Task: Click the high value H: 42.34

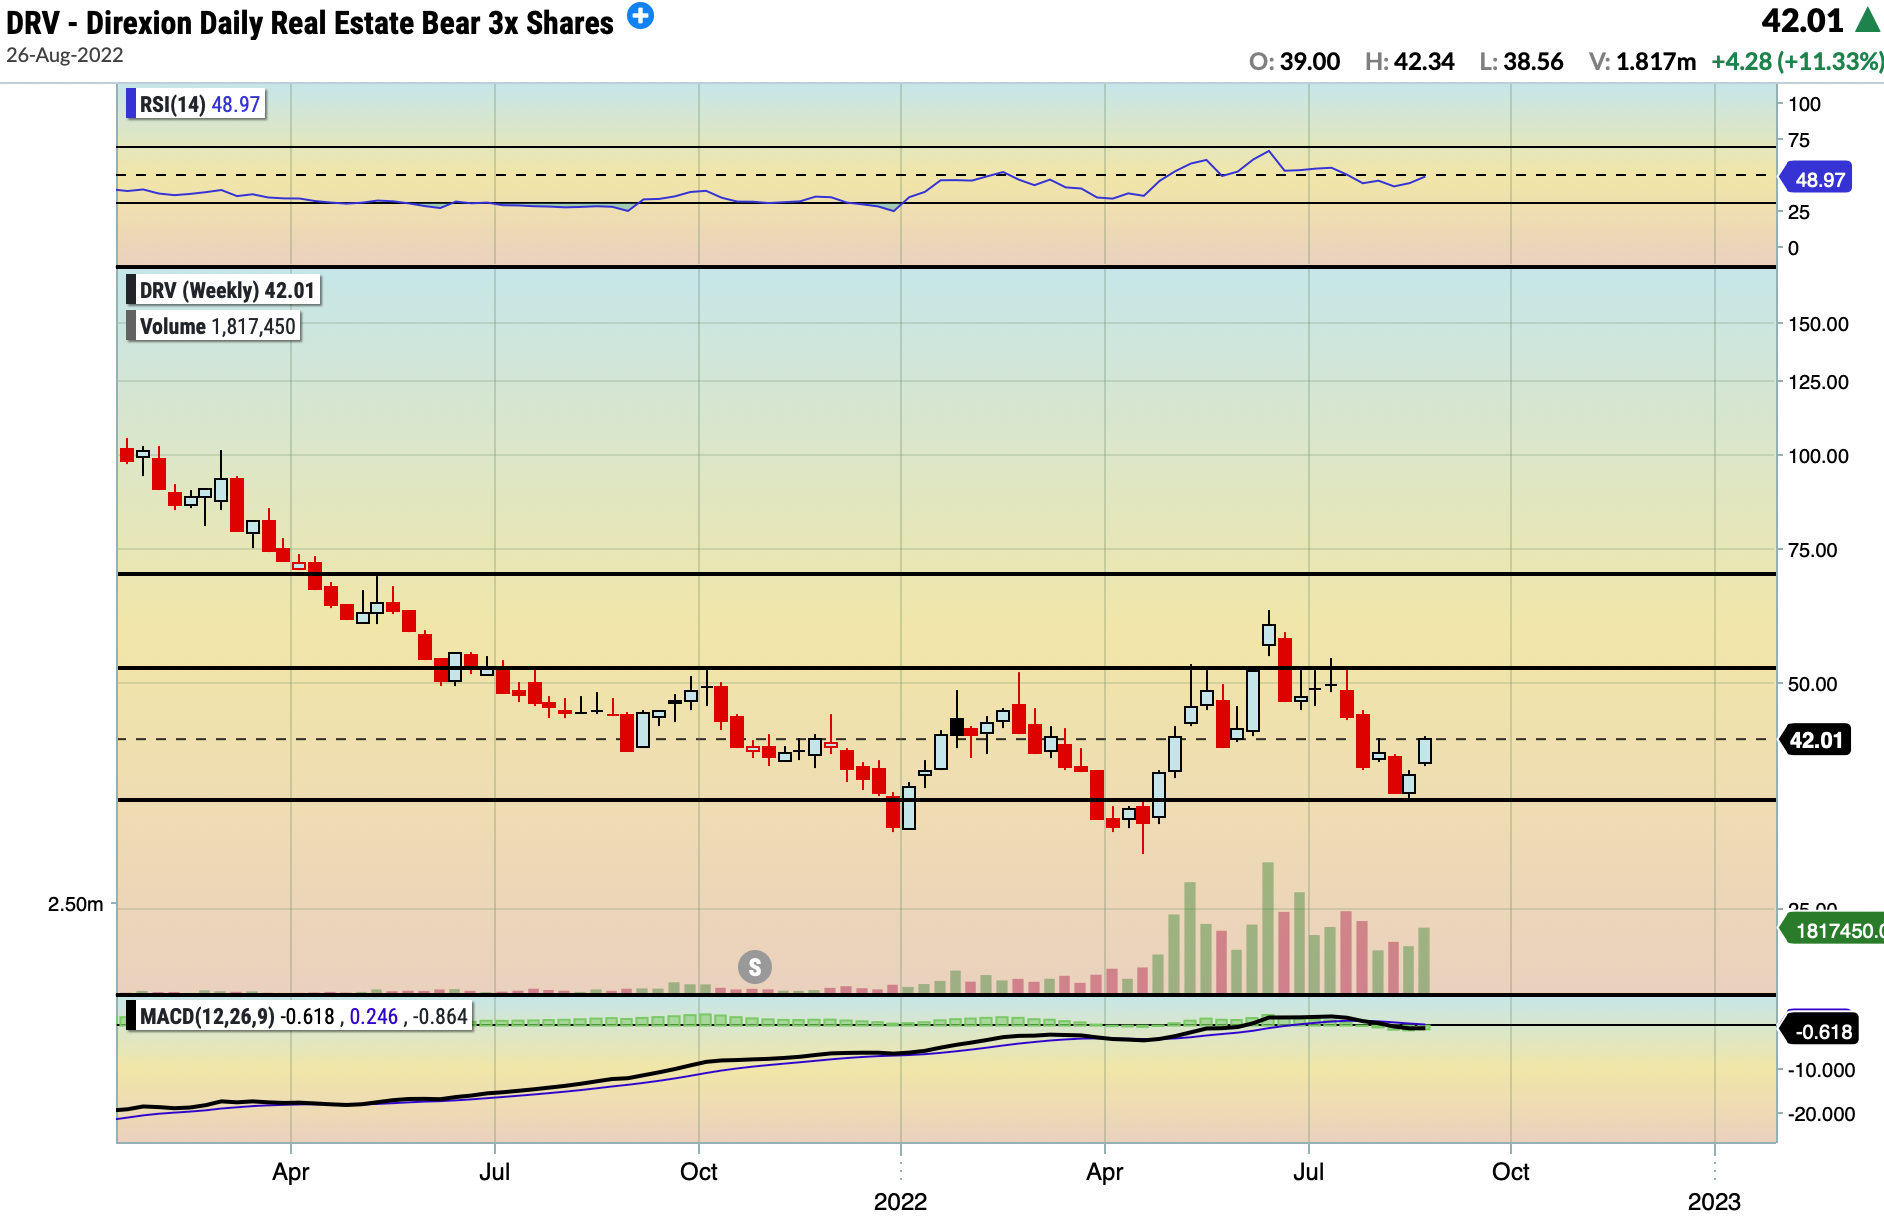Action: tap(1409, 61)
